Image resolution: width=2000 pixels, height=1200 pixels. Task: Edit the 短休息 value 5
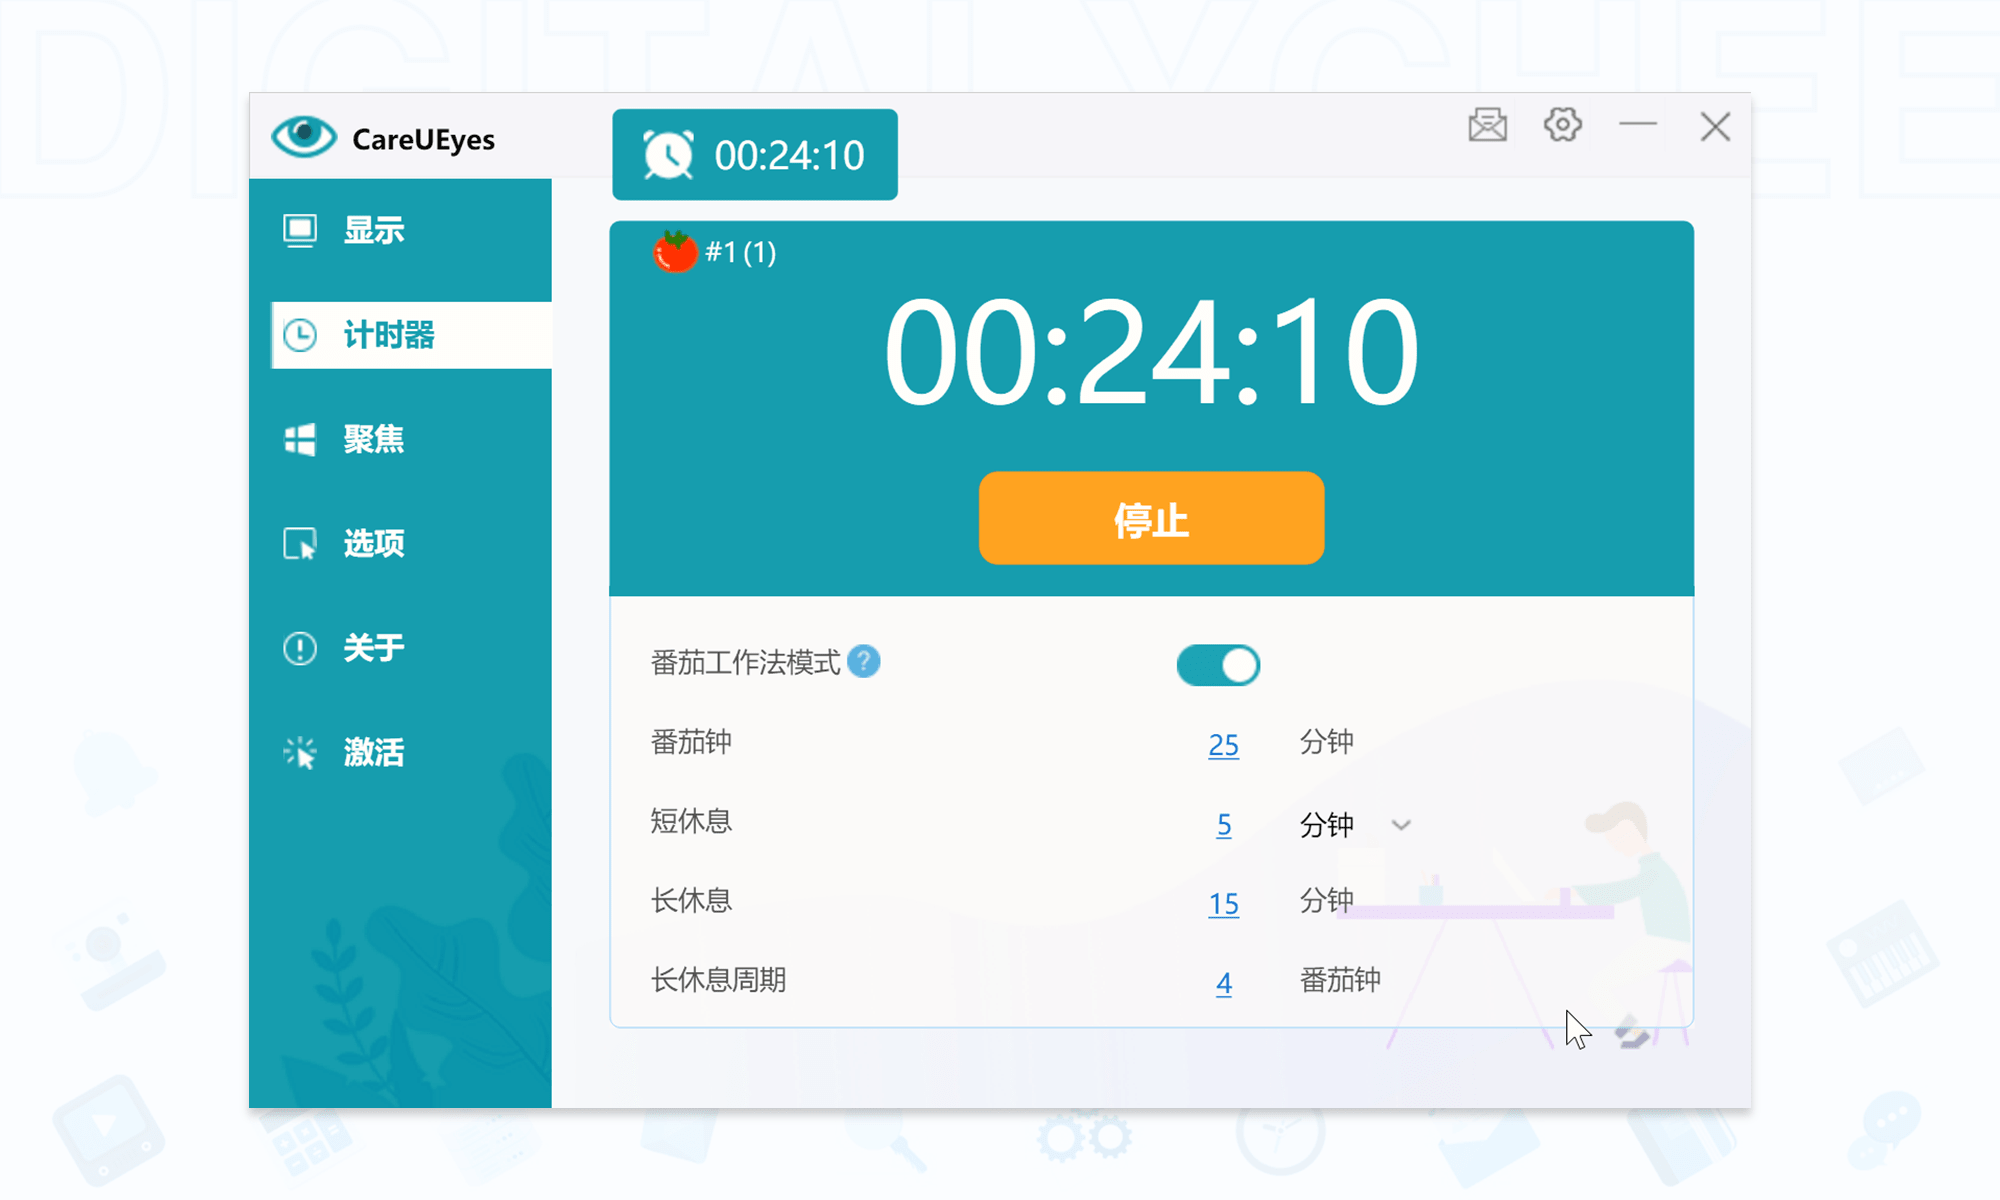click(x=1223, y=824)
